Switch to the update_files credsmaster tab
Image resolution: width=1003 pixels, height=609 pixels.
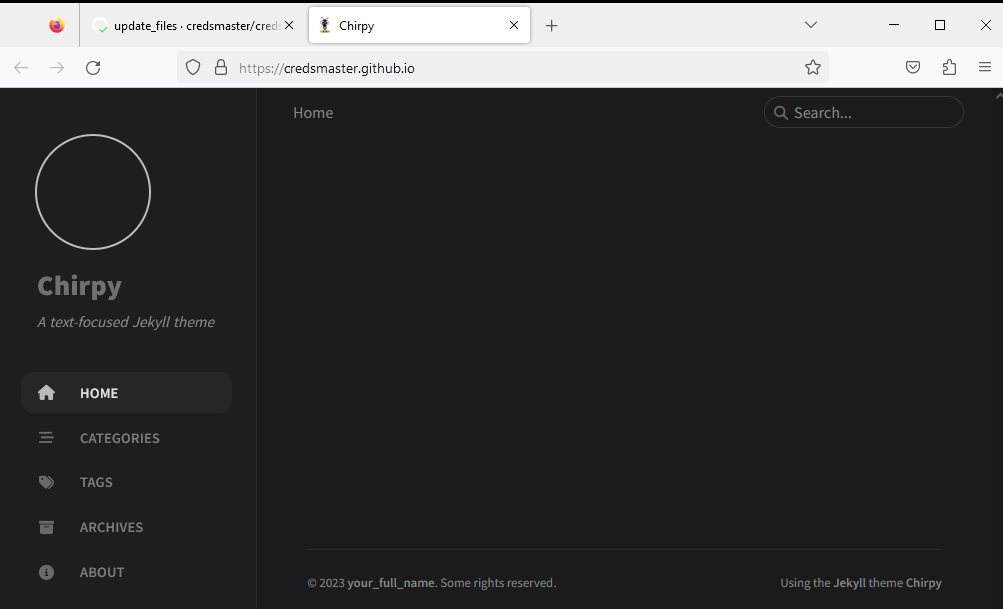click(x=185, y=26)
